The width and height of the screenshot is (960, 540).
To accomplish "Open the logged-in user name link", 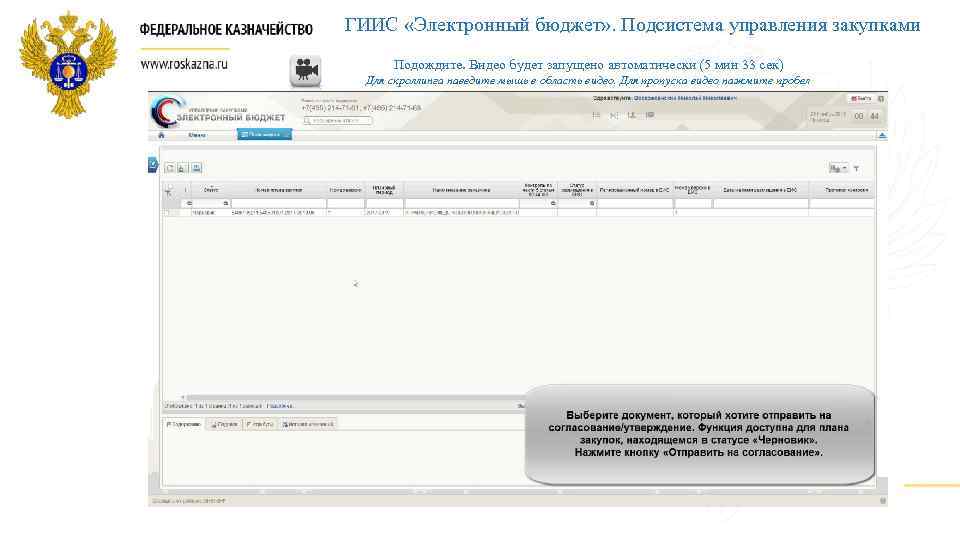I will pos(685,98).
